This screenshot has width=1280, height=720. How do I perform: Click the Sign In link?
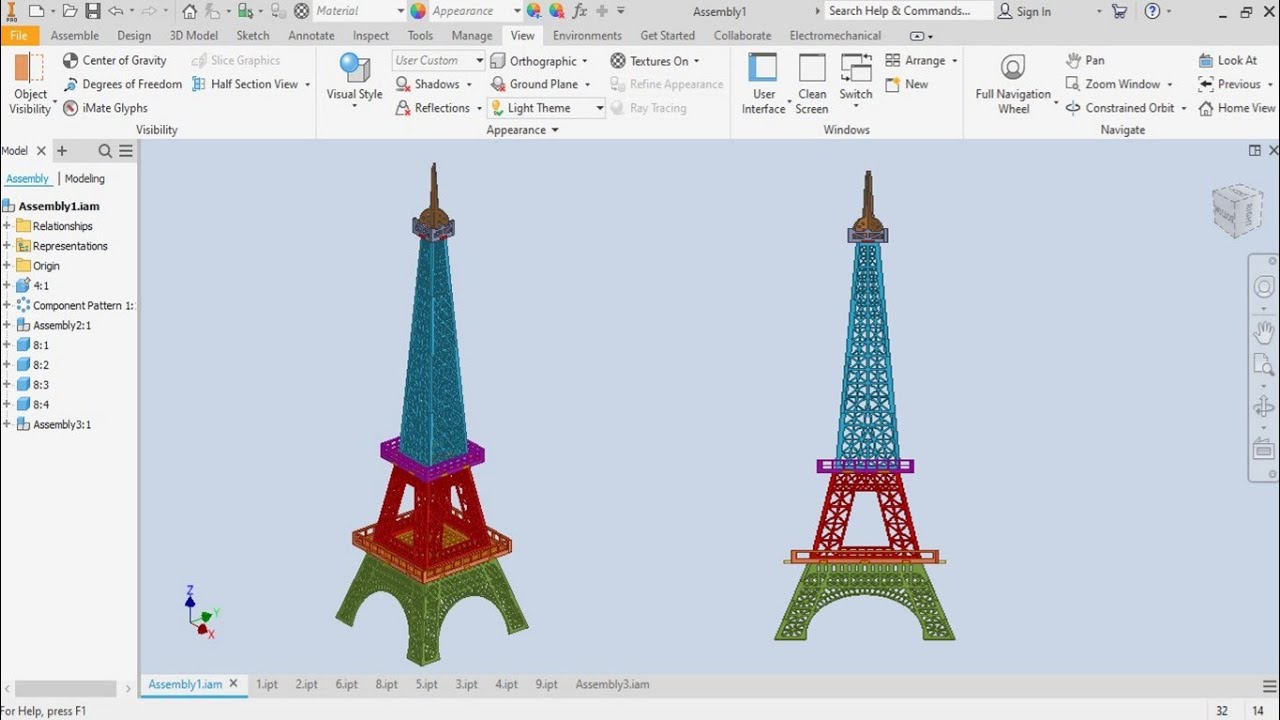pyautogui.click(x=1024, y=11)
